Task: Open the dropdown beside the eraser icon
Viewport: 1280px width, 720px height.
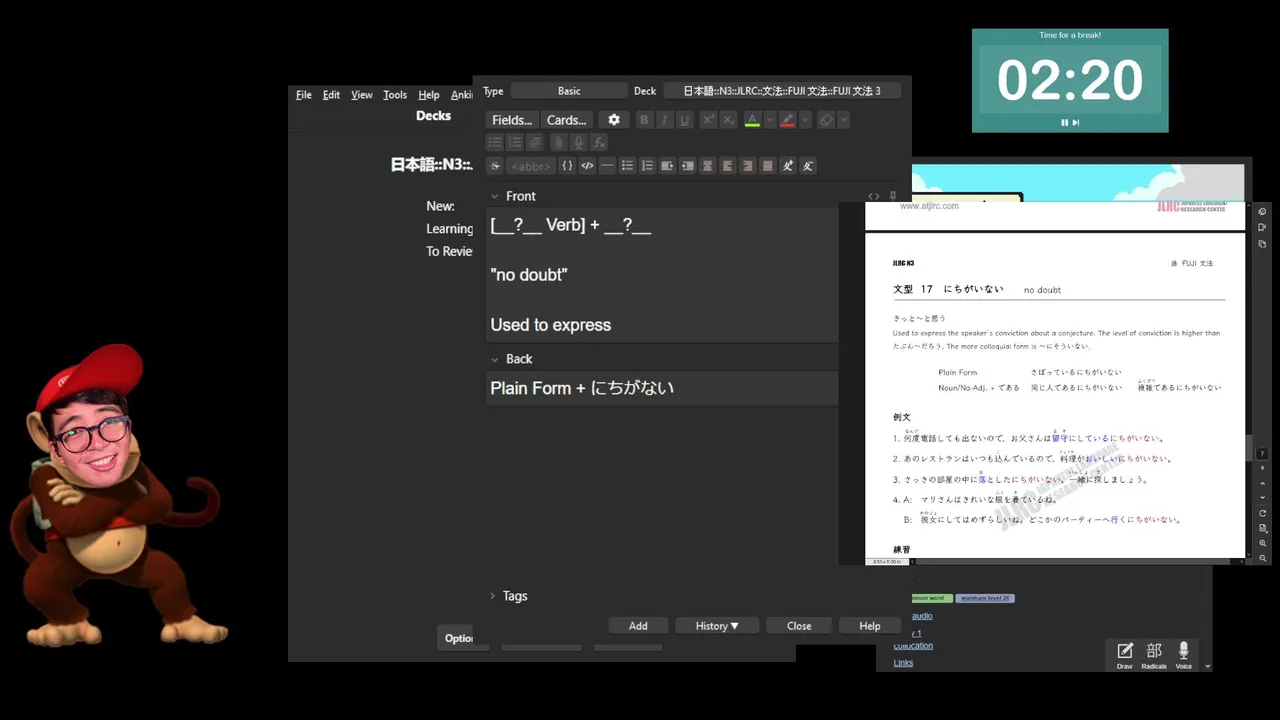Action: 844,120
